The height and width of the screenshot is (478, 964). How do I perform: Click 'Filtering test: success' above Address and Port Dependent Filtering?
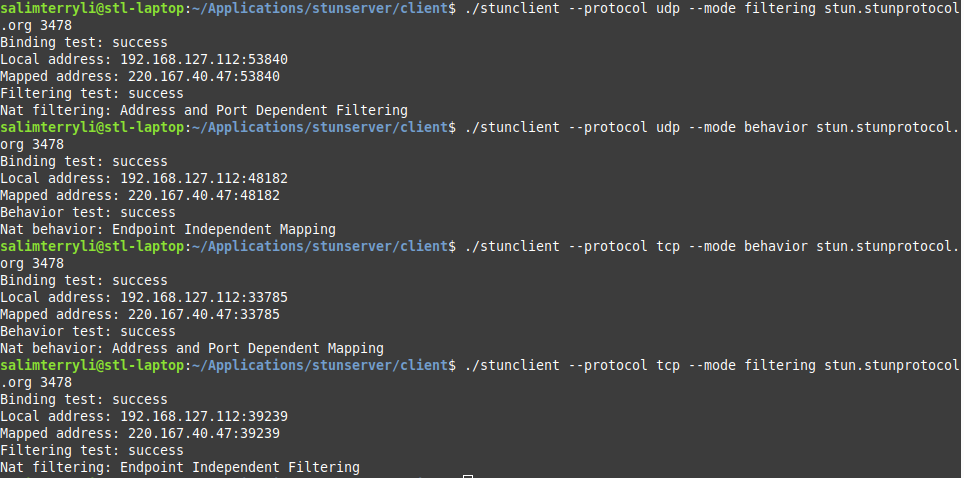[x=92, y=94]
